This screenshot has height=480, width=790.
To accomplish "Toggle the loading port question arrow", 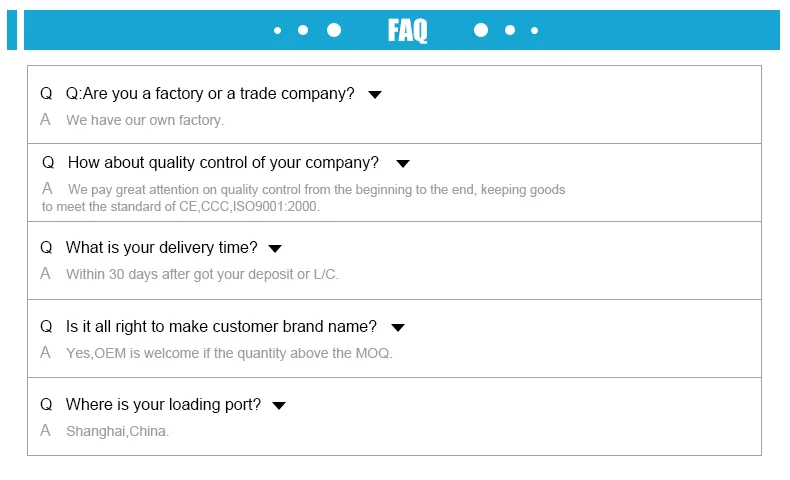I will point(279,406).
